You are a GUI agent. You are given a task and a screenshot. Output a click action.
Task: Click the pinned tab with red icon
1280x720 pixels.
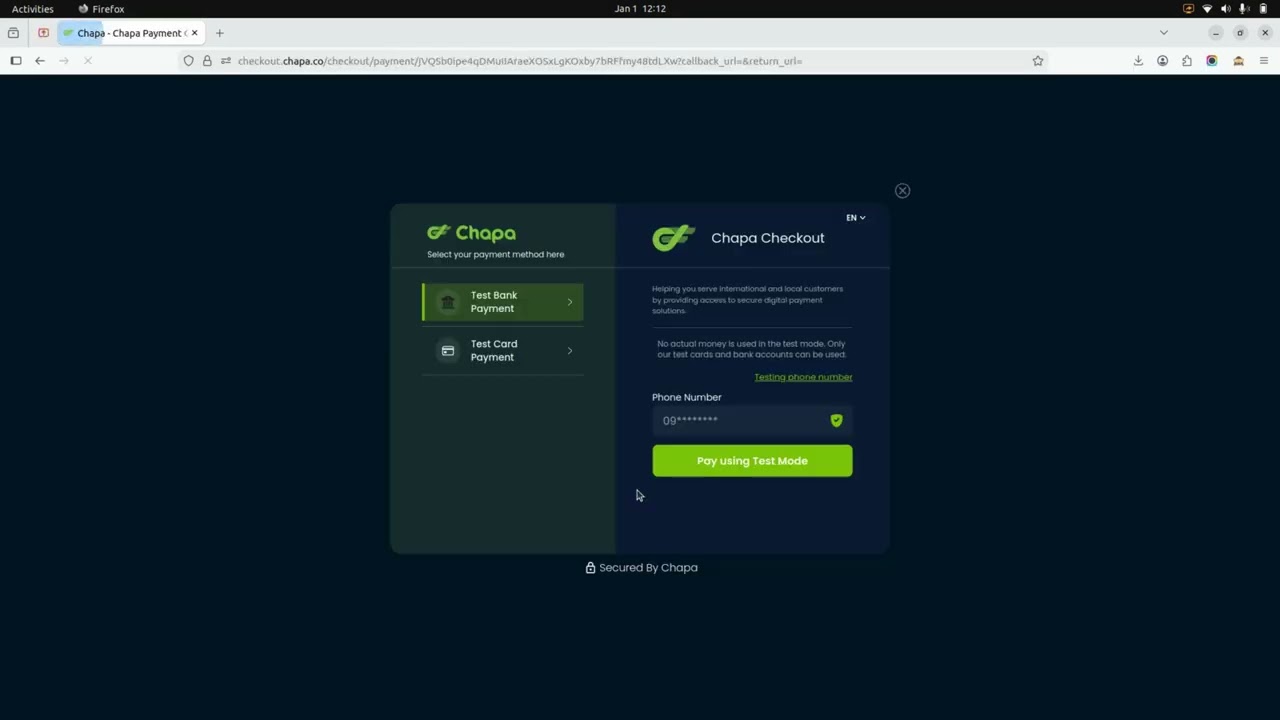pos(43,33)
